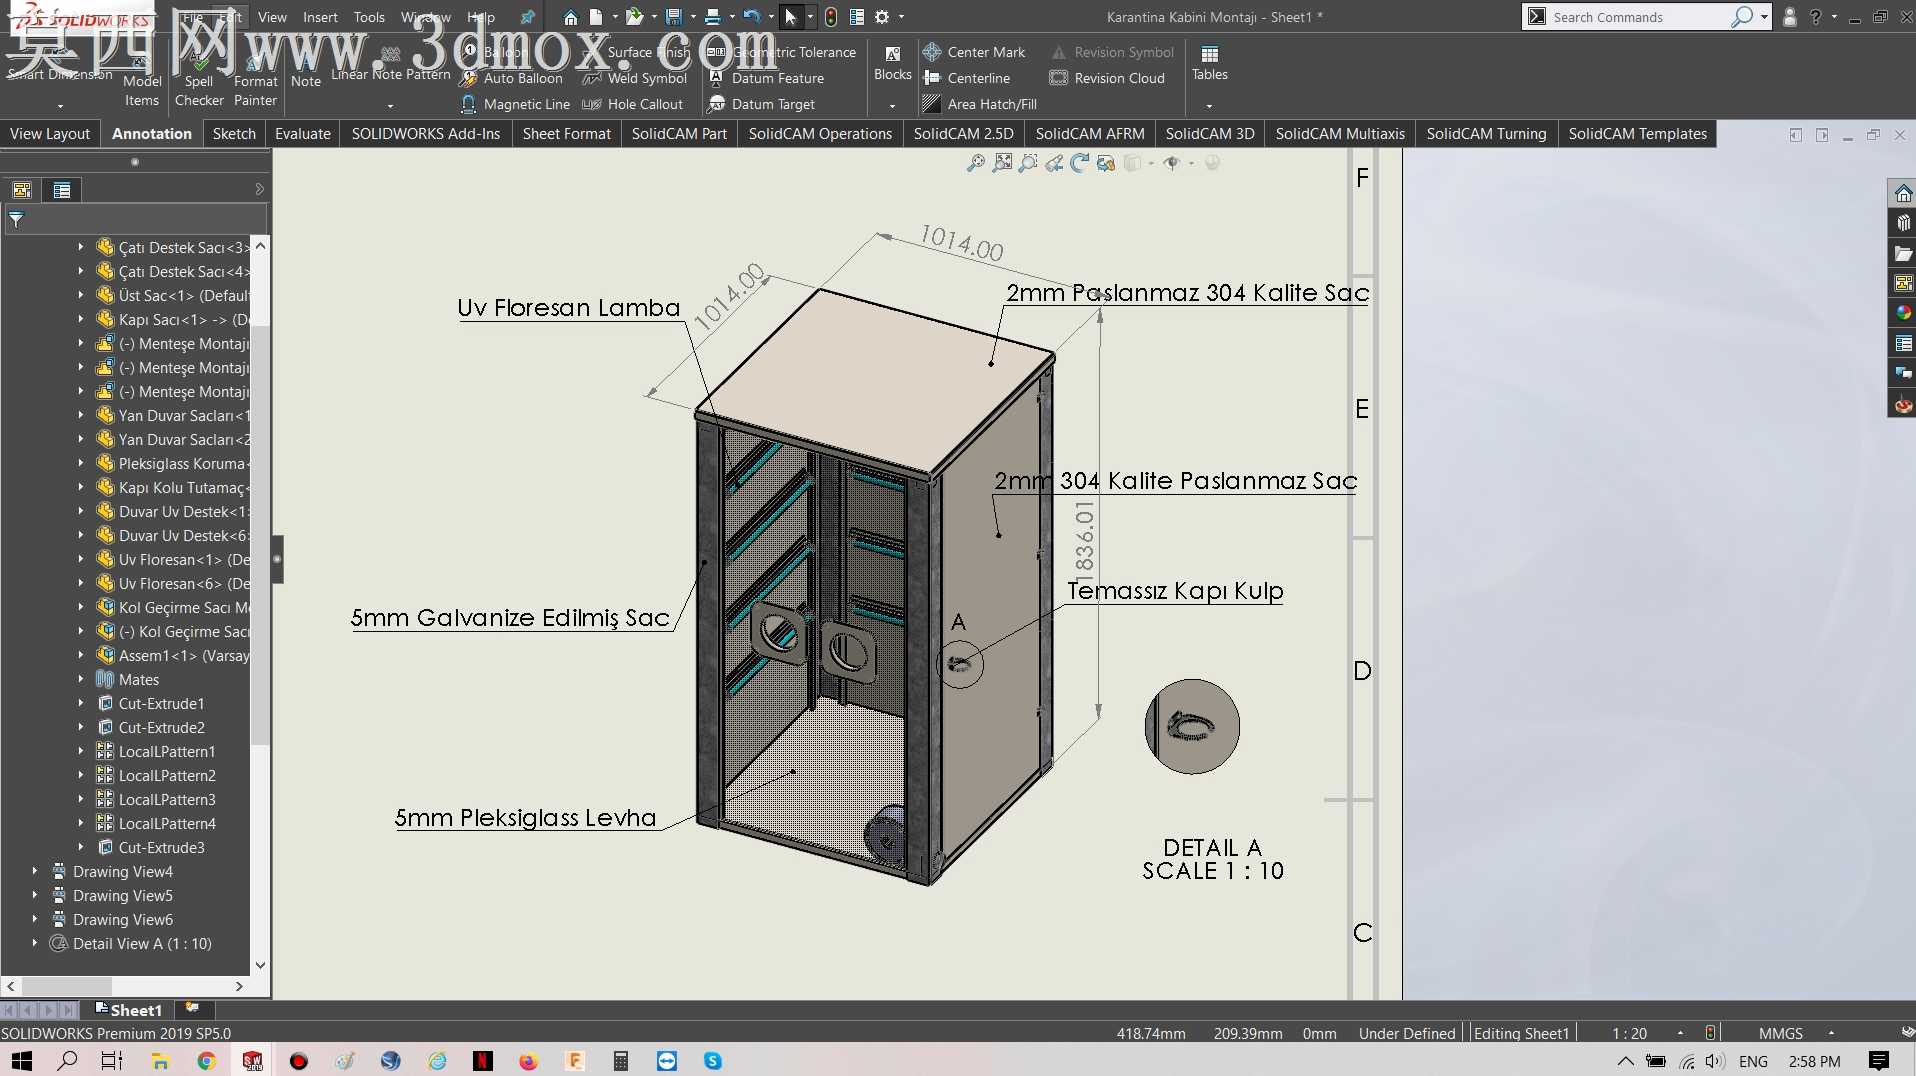Select the Sheet1 sheet tab
This screenshot has height=1076, width=1916.
127,1010
